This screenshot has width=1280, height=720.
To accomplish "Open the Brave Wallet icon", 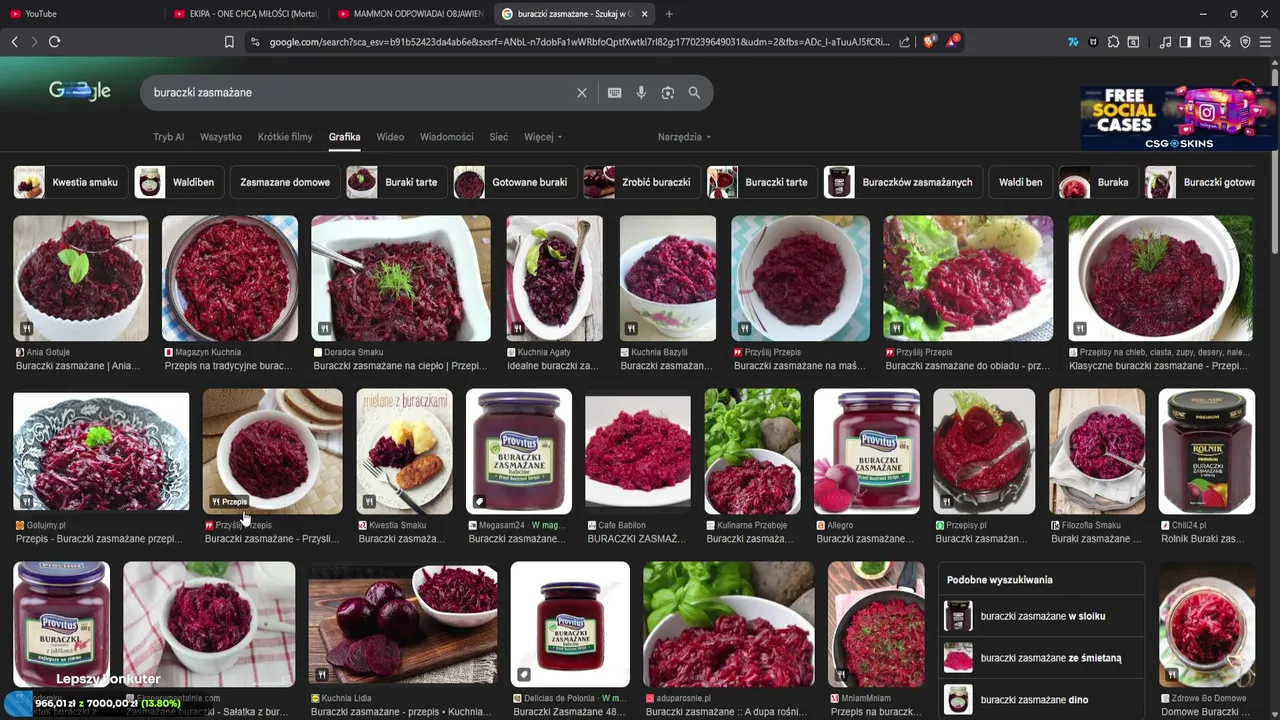I will 1205,42.
